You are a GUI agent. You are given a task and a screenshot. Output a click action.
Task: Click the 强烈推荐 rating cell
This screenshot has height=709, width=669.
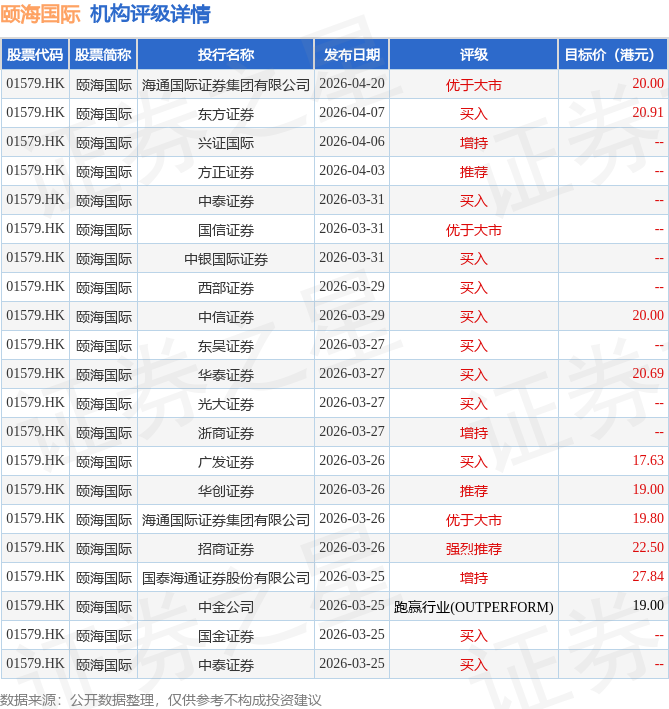(474, 548)
